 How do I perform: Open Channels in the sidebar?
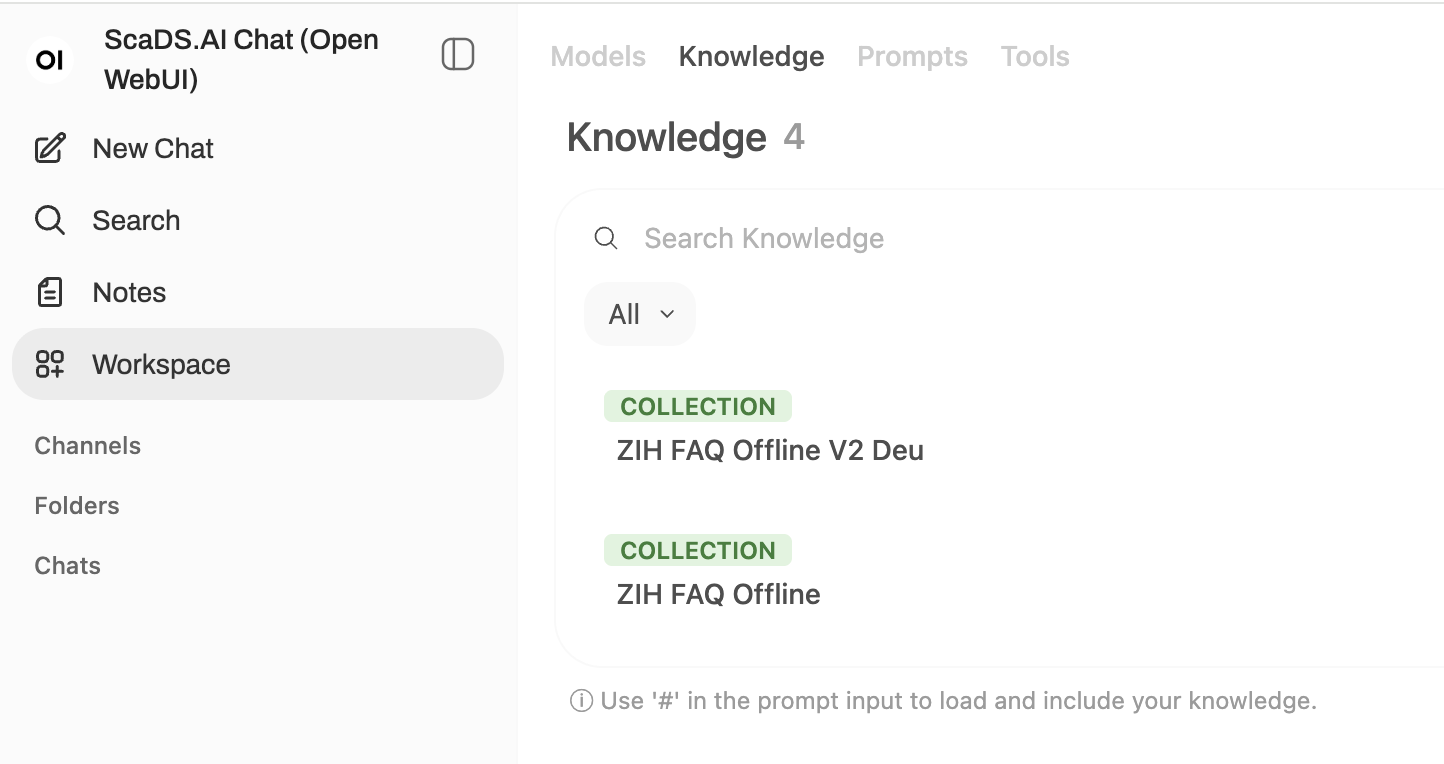[x=87, y=445]
